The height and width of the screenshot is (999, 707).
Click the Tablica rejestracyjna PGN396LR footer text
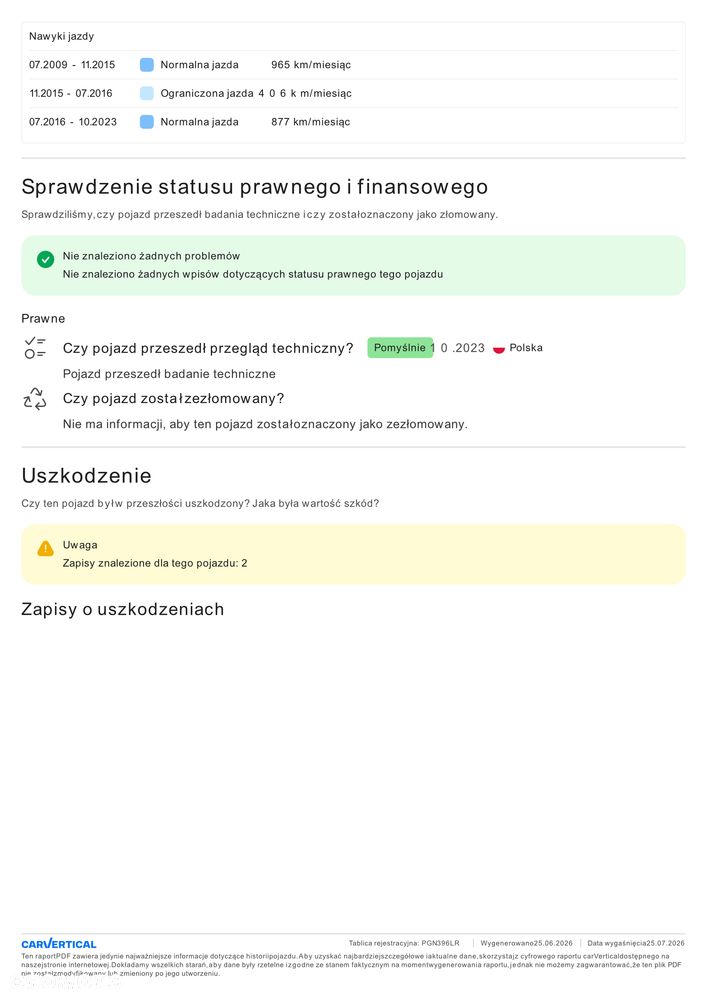pos(404,943)
